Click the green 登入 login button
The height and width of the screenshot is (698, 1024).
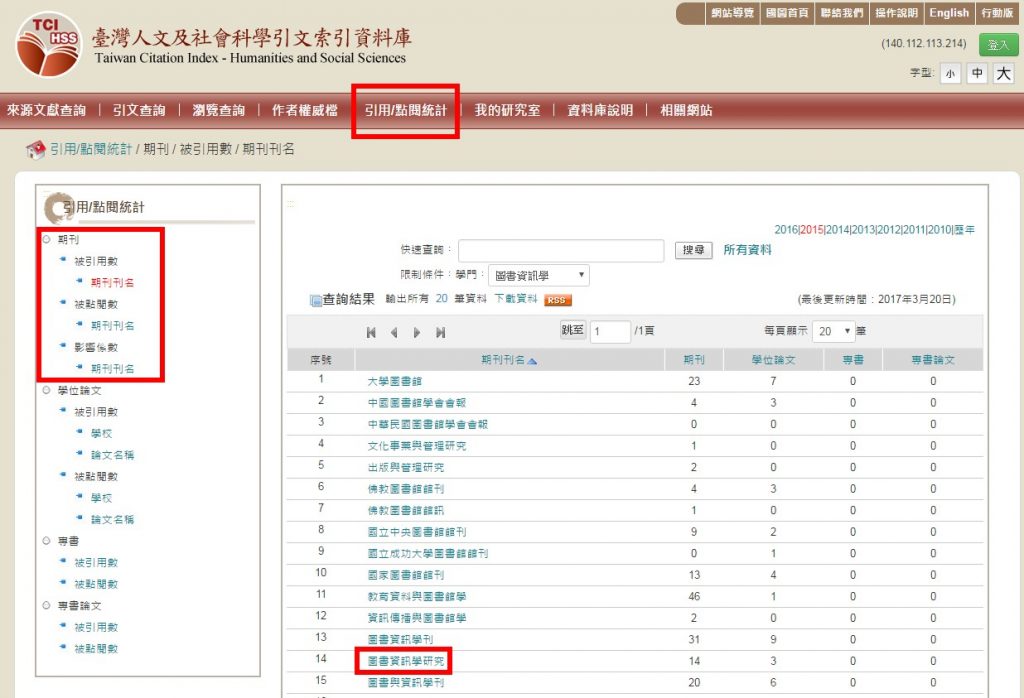[998, 45]
